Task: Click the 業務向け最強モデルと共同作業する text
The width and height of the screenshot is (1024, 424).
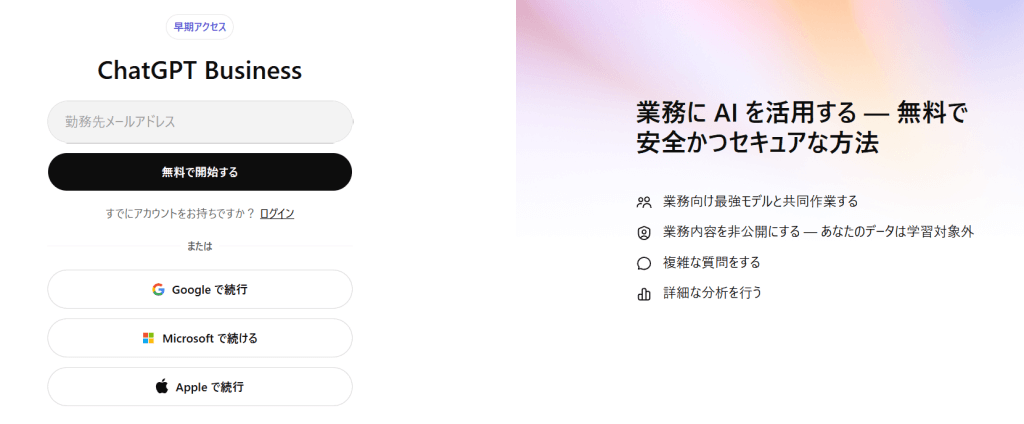Action: click(x=760, y=202)
